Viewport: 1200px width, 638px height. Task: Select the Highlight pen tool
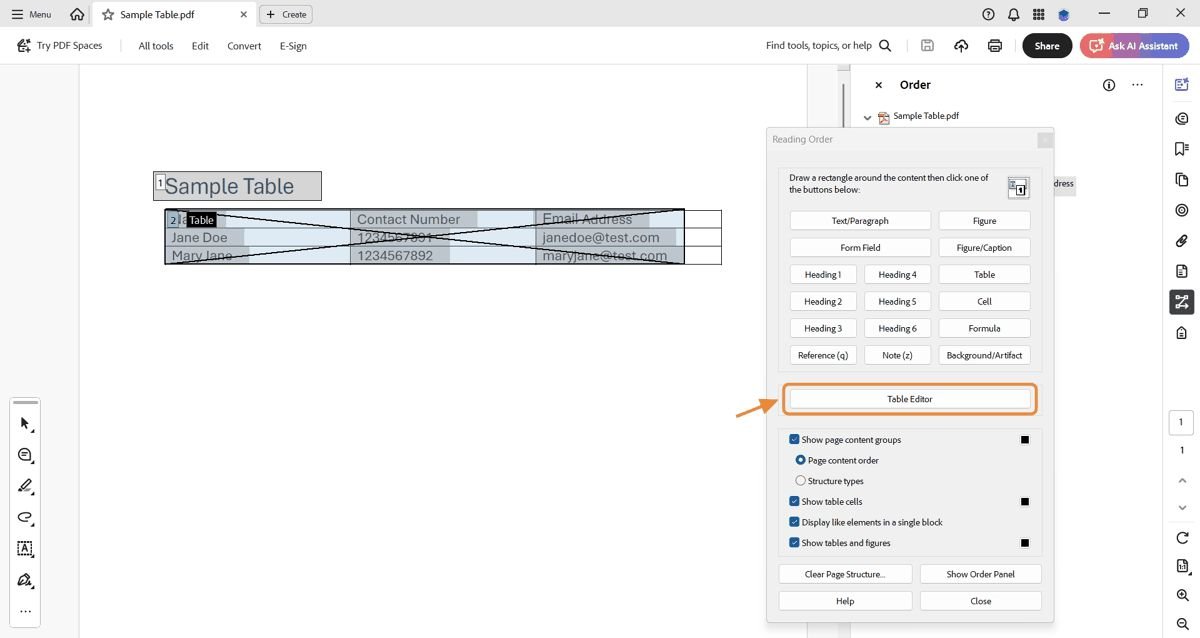pos(25,486)
